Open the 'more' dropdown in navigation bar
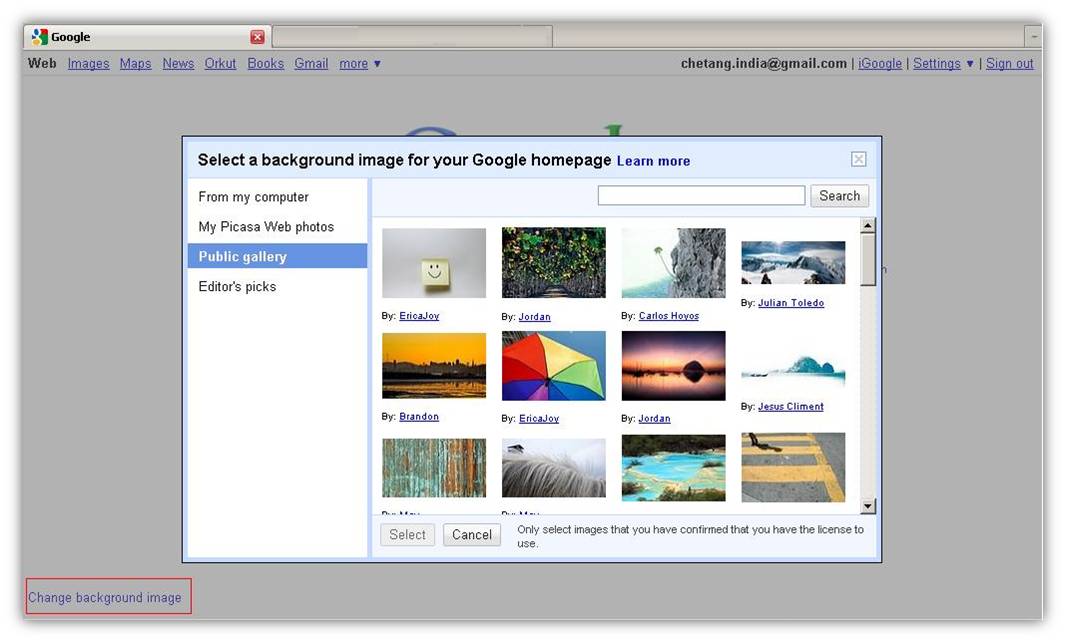 pyautogui.click(x=360, y=63)
